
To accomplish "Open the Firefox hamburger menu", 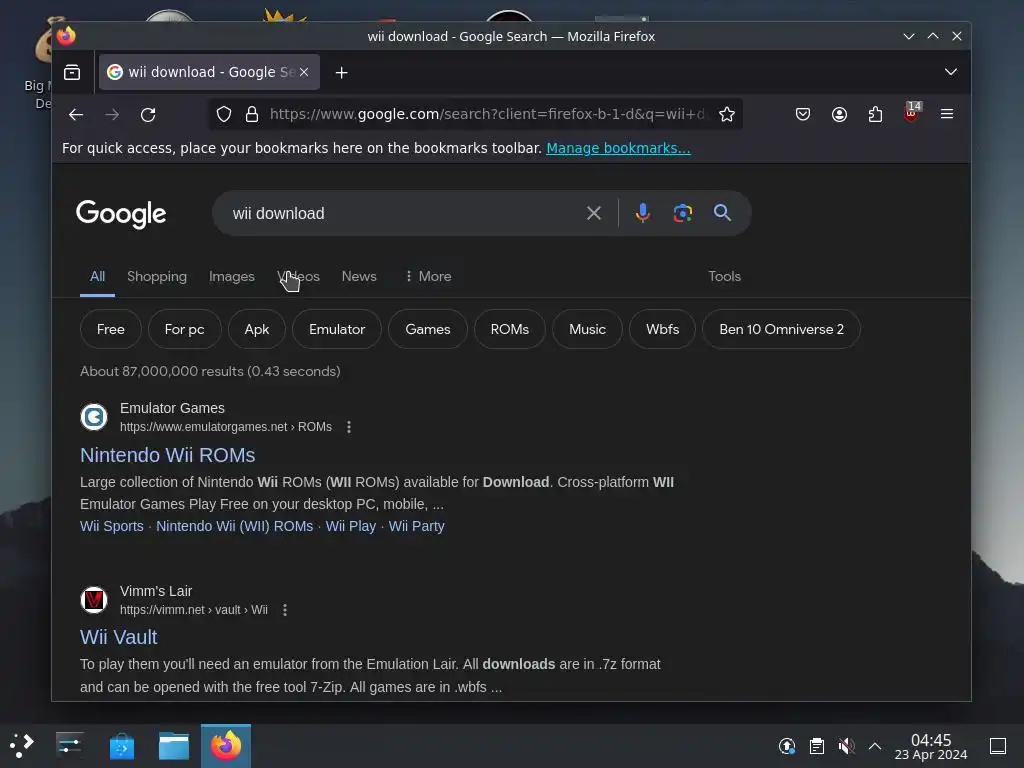I will 947,114.
